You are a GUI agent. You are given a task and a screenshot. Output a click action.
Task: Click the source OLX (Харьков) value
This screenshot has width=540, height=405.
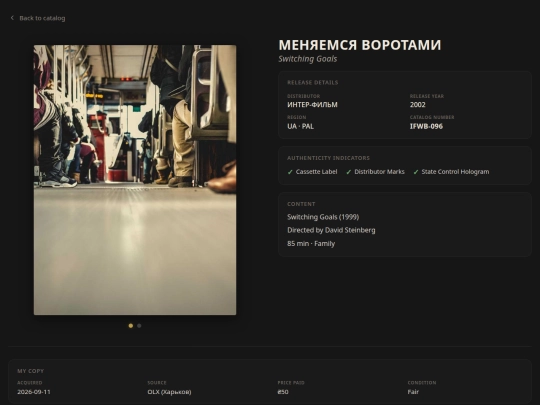[x=169, y=392]
